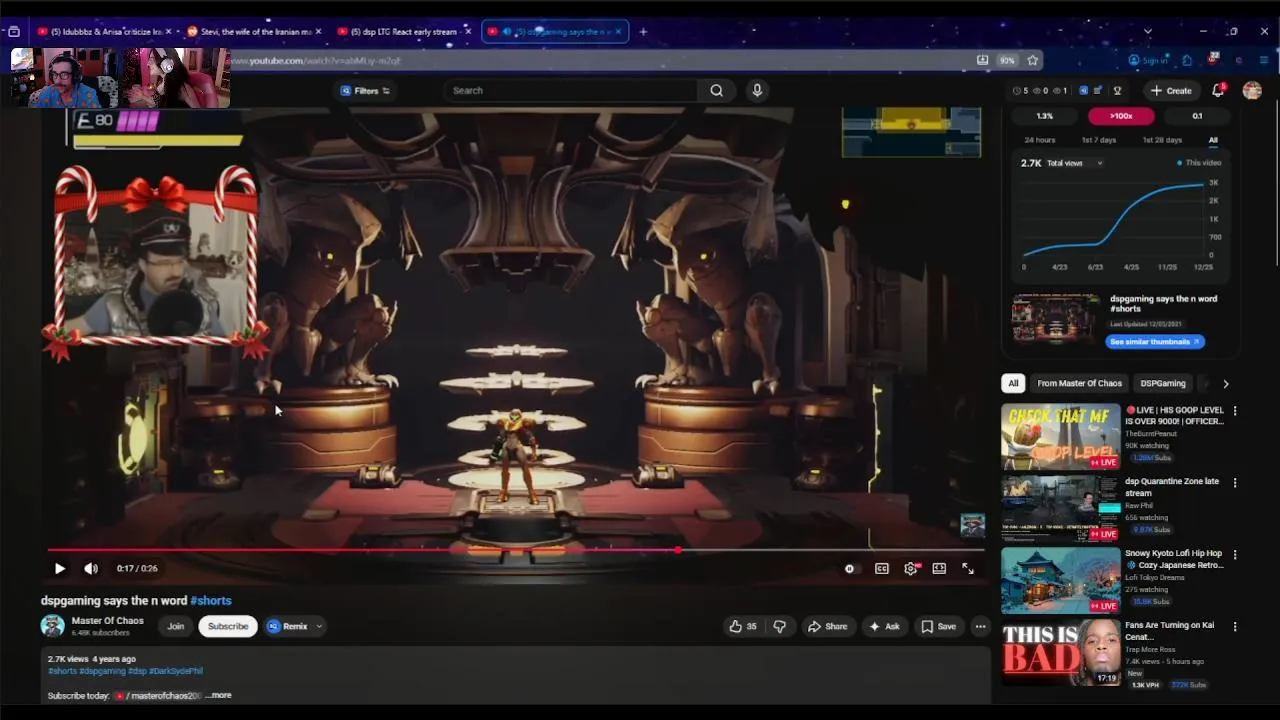Expand the description with ...more
Viewport: 1280px width, 720px height.
pos(218,695)
